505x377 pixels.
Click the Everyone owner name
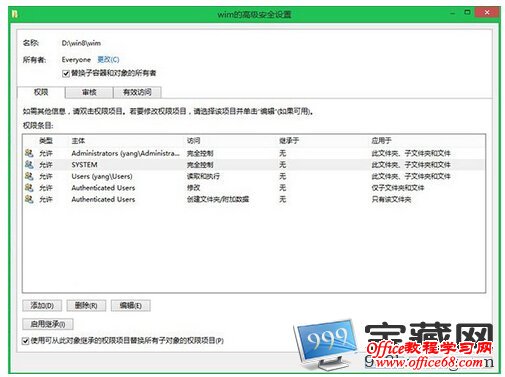(x=76, y=60)
